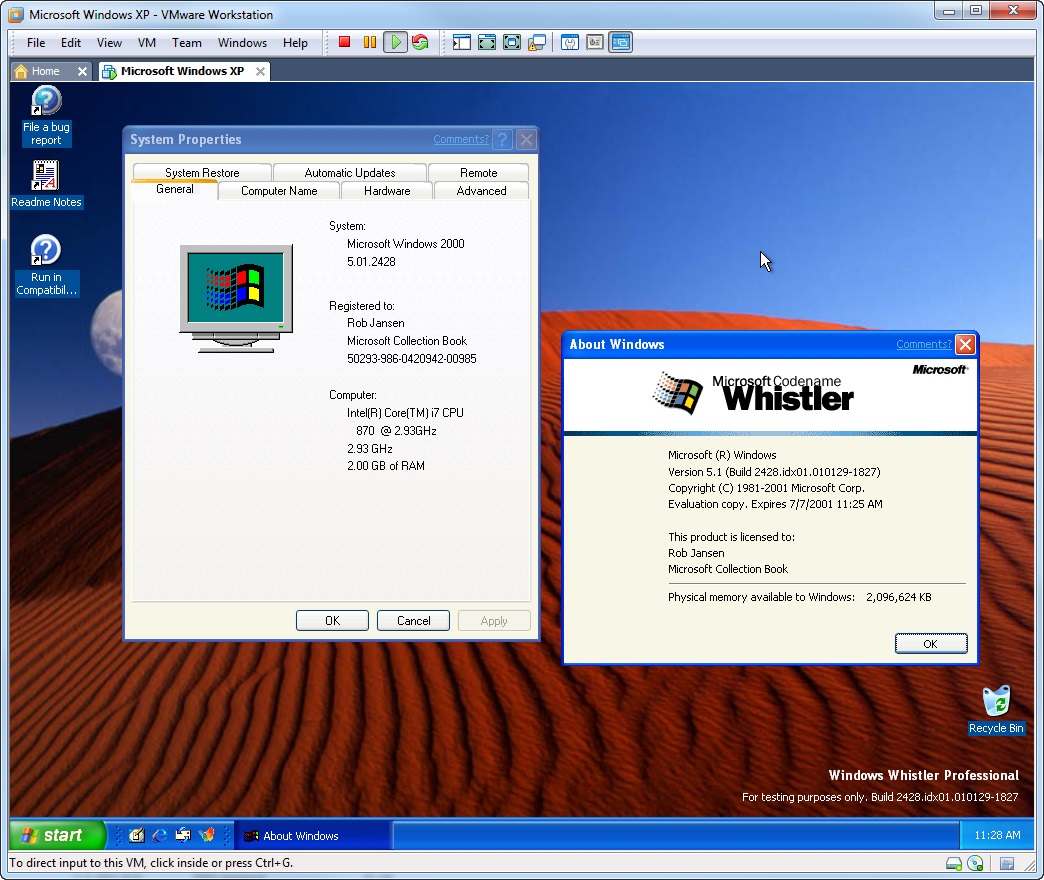Image resolution: width=1044 pixels, height=880 pixels.
Task: Switch to the Remote tab
Action: [478, 172]
